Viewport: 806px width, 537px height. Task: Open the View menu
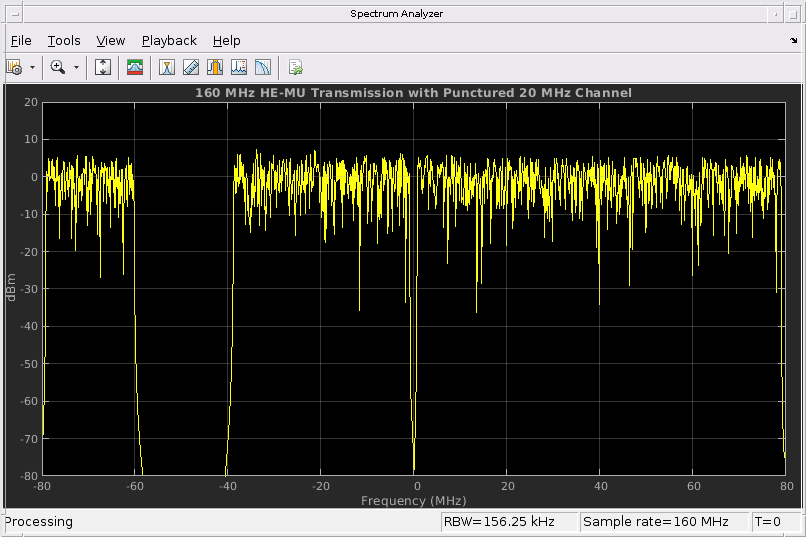tap(111, 41)
